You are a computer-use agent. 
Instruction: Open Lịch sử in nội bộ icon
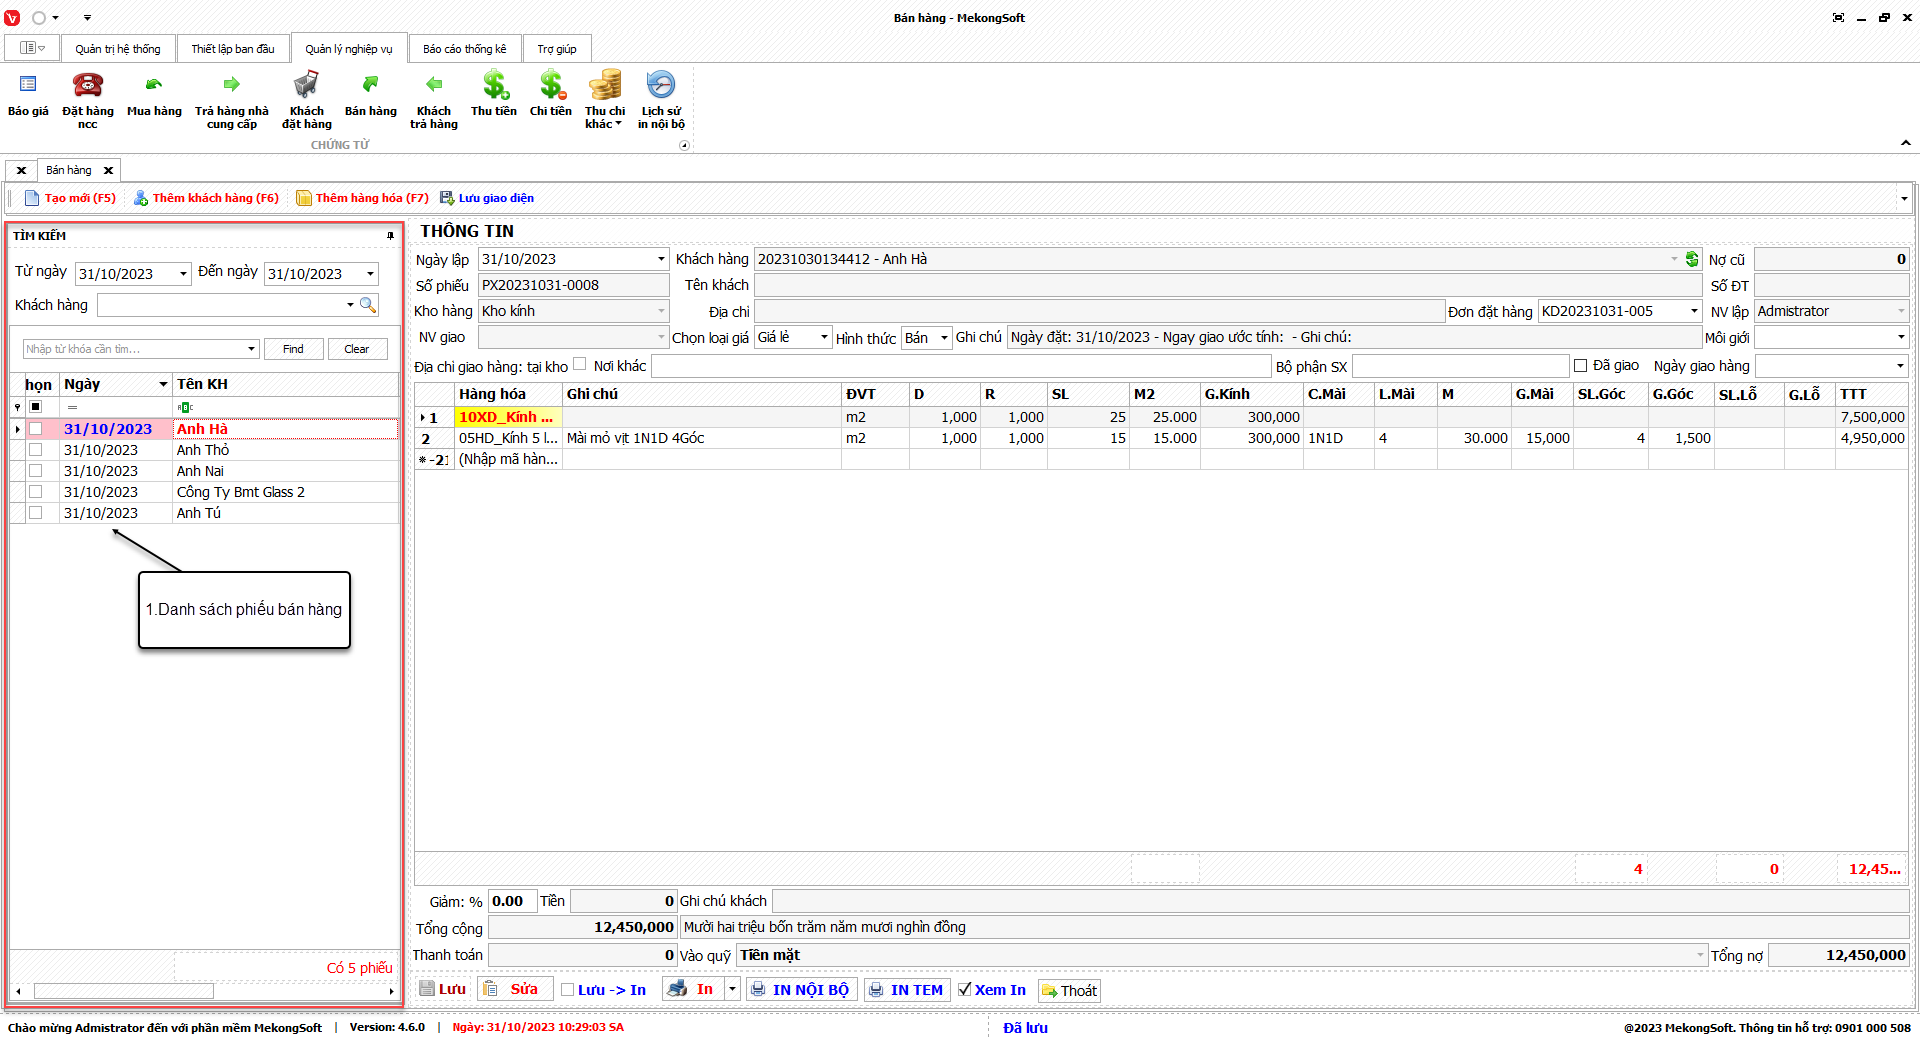point(661,86)
